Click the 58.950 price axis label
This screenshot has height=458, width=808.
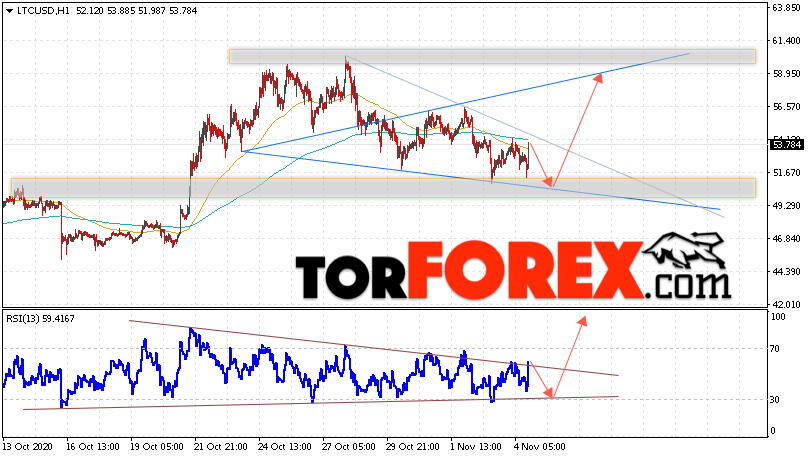(x=787, y=74)
